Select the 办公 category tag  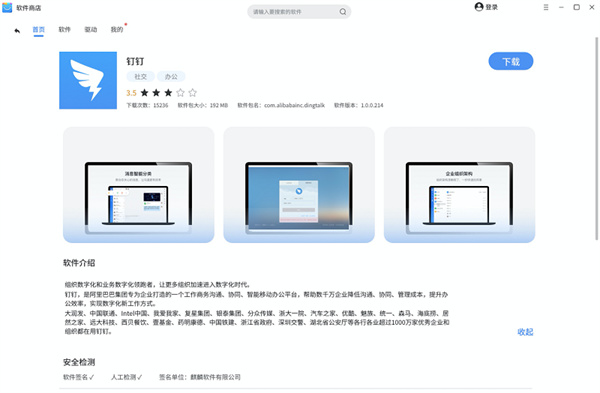click(x=171, y=77)
